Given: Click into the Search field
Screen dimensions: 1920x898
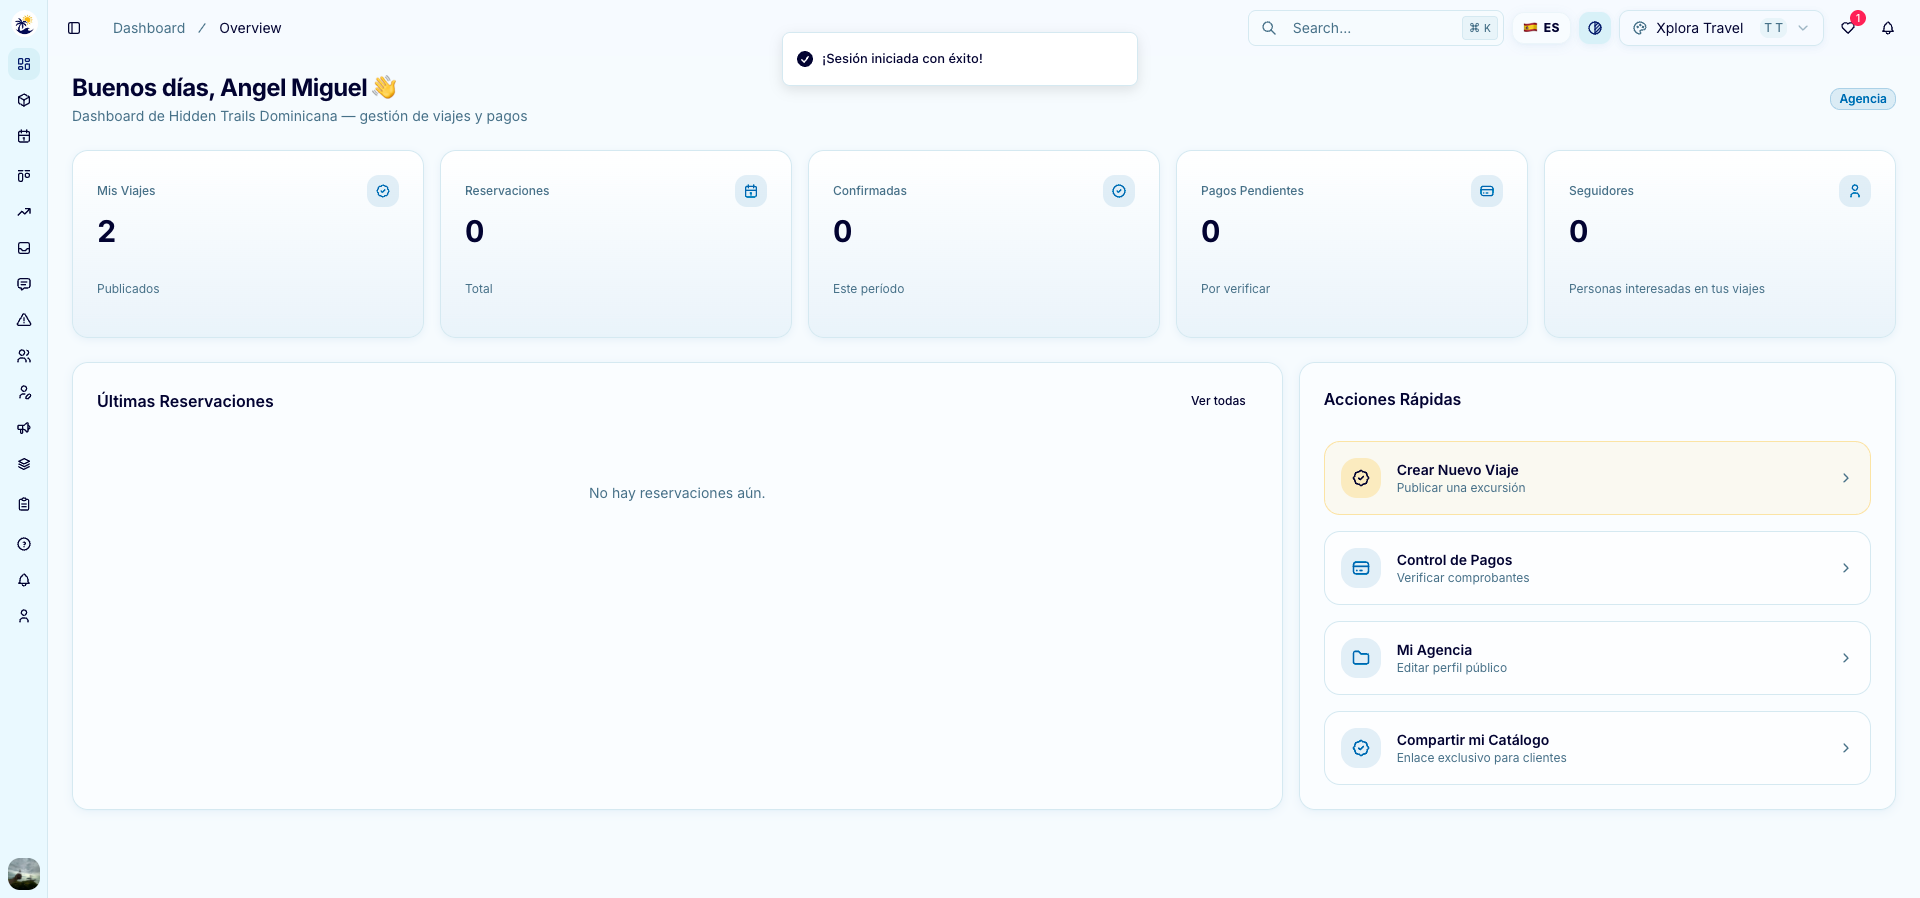Looking at the screenshot, I should (1375, 28).
